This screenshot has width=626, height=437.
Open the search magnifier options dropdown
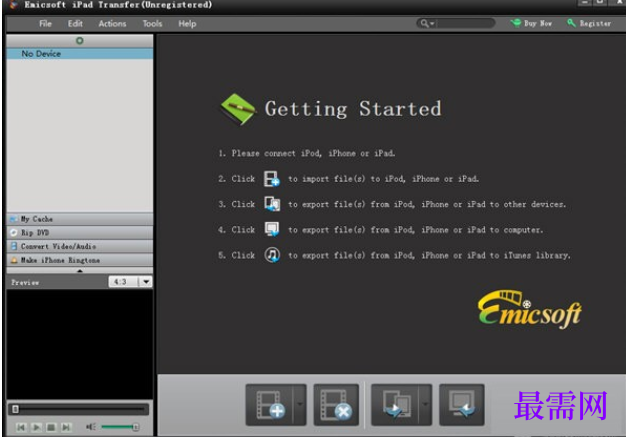pyautogui.click(x=427, y=23)
